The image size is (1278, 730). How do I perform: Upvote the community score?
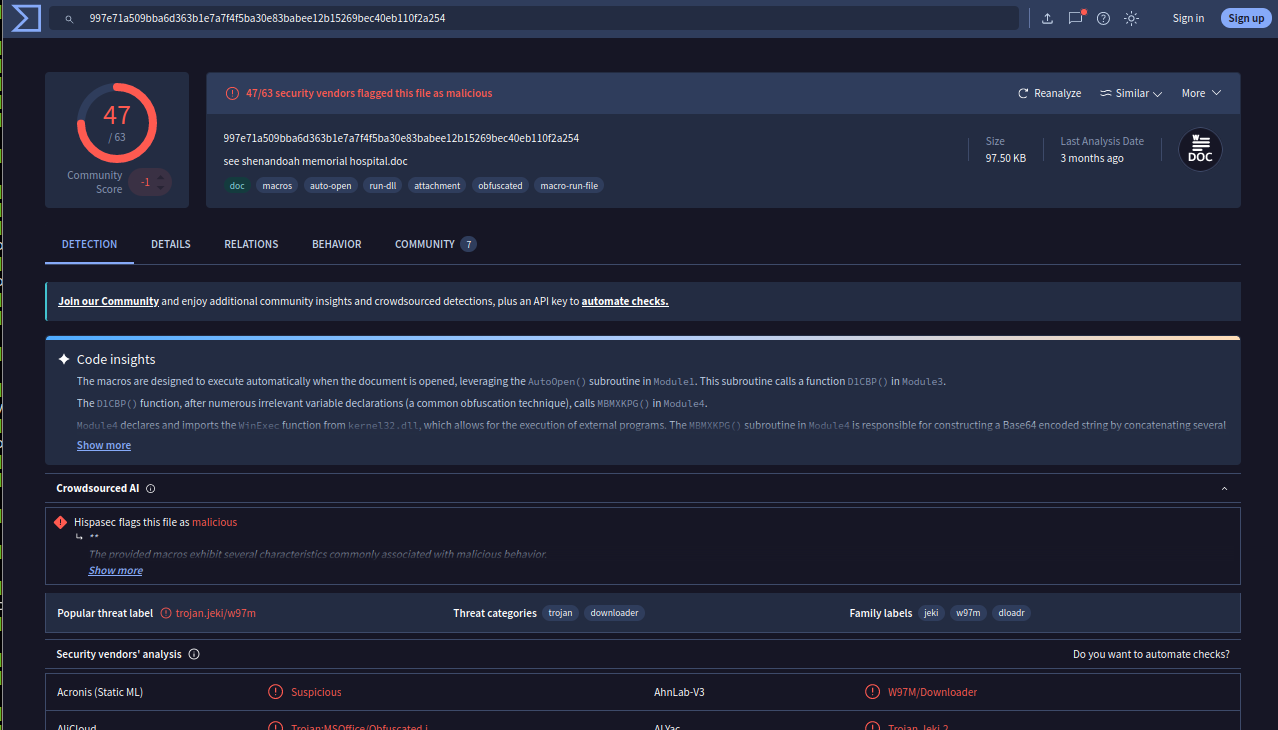pyautogui.click(x=161, y=176)
